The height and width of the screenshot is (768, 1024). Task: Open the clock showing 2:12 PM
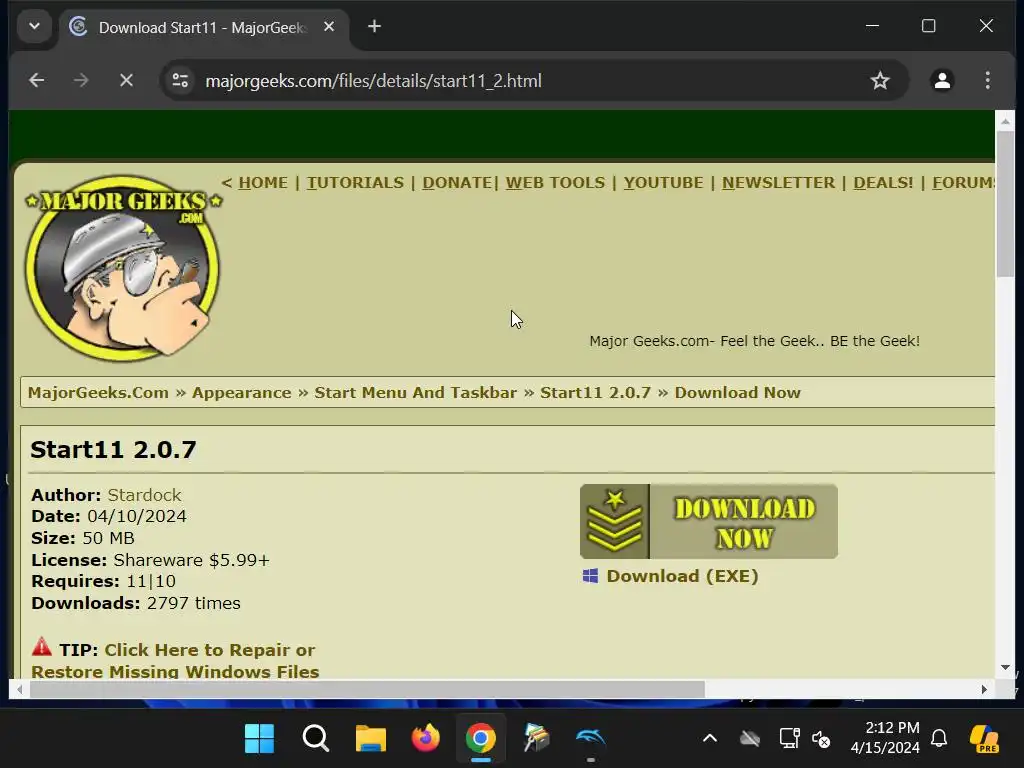click(x=885, y=738)
